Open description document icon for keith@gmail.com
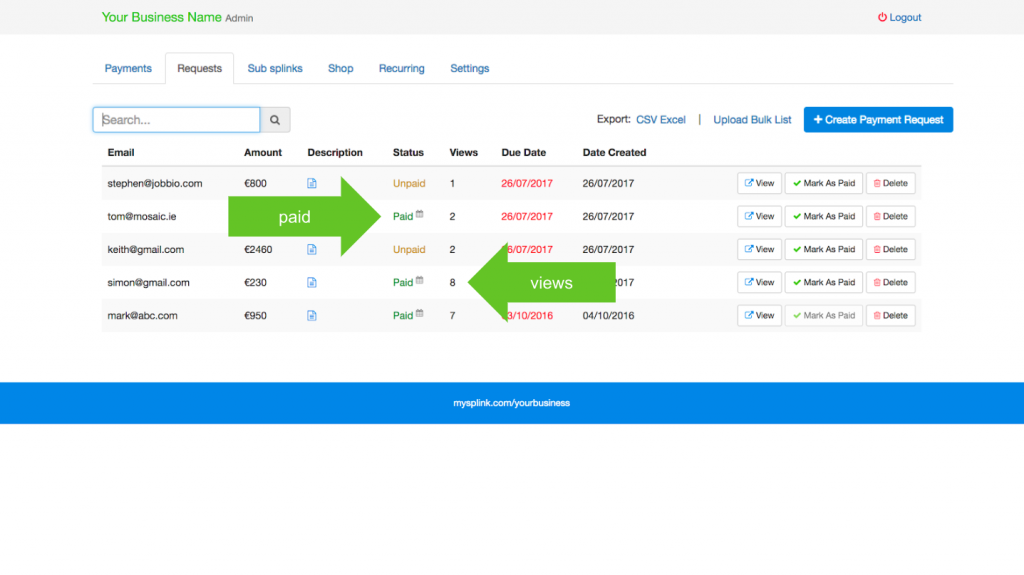Image resolution: width=1024 pixels, height=575 pixels. click(x=312, y=249)
